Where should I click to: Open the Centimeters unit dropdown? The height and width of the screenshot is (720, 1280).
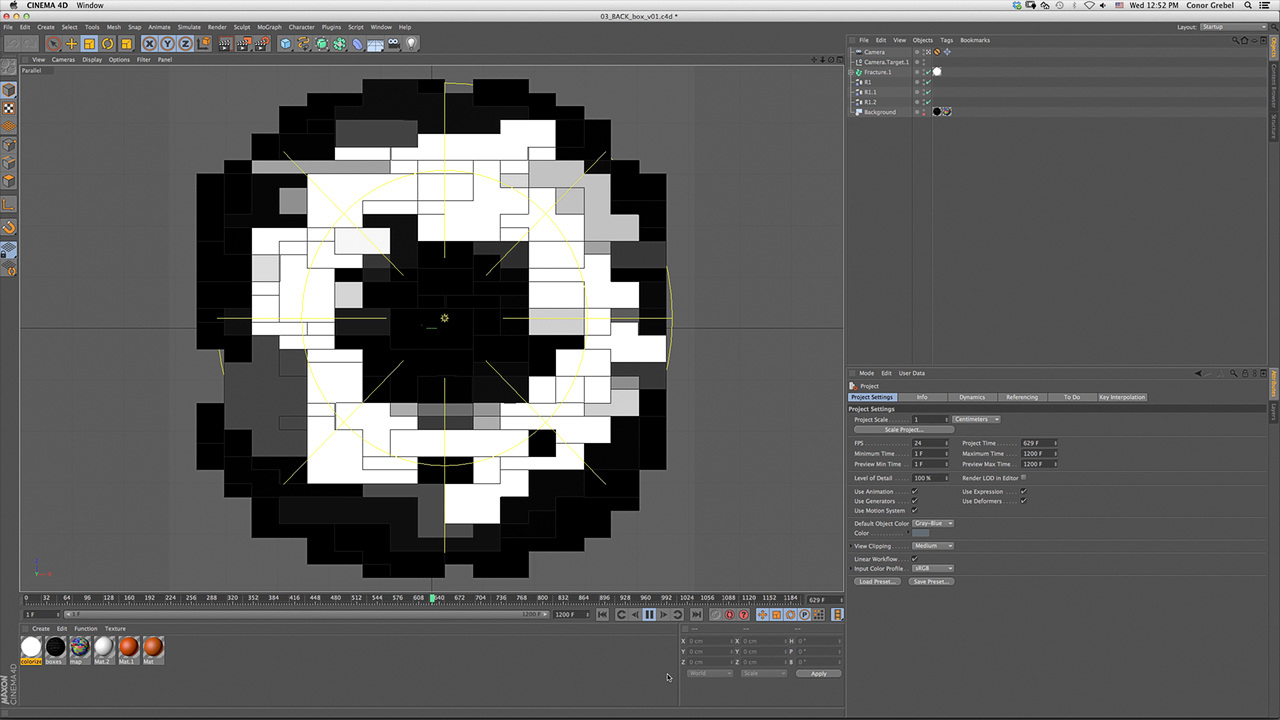(x=976, y=419)
